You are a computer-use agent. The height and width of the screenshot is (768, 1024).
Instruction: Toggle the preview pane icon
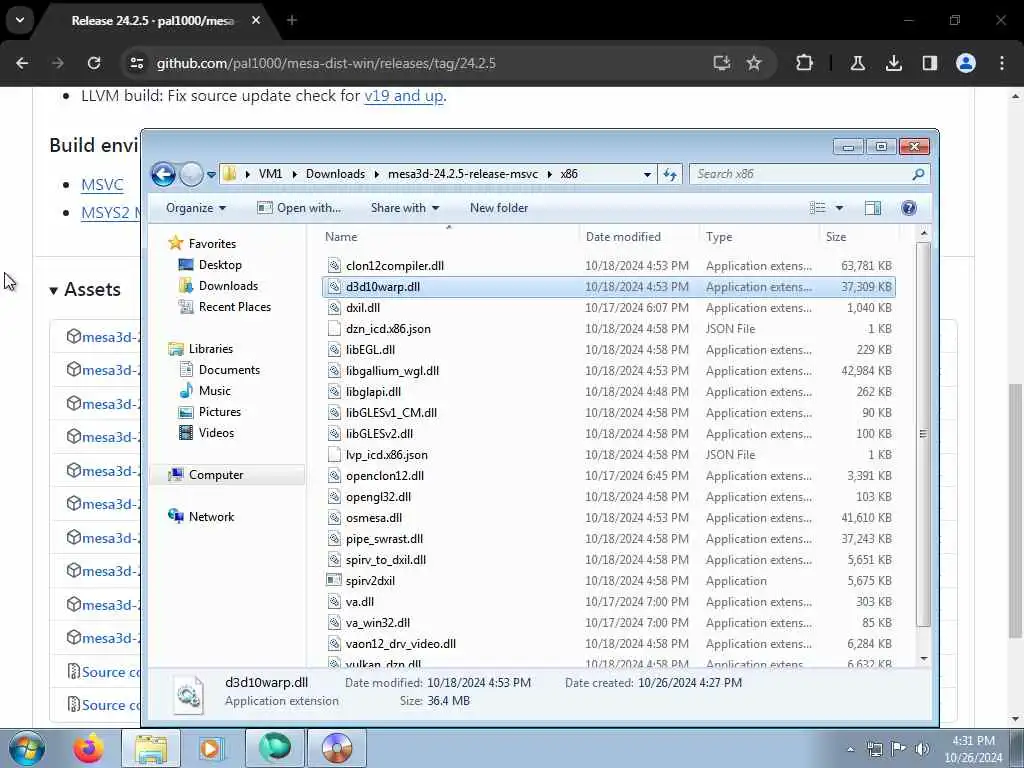pyautogui.click(x=872, y=208)
